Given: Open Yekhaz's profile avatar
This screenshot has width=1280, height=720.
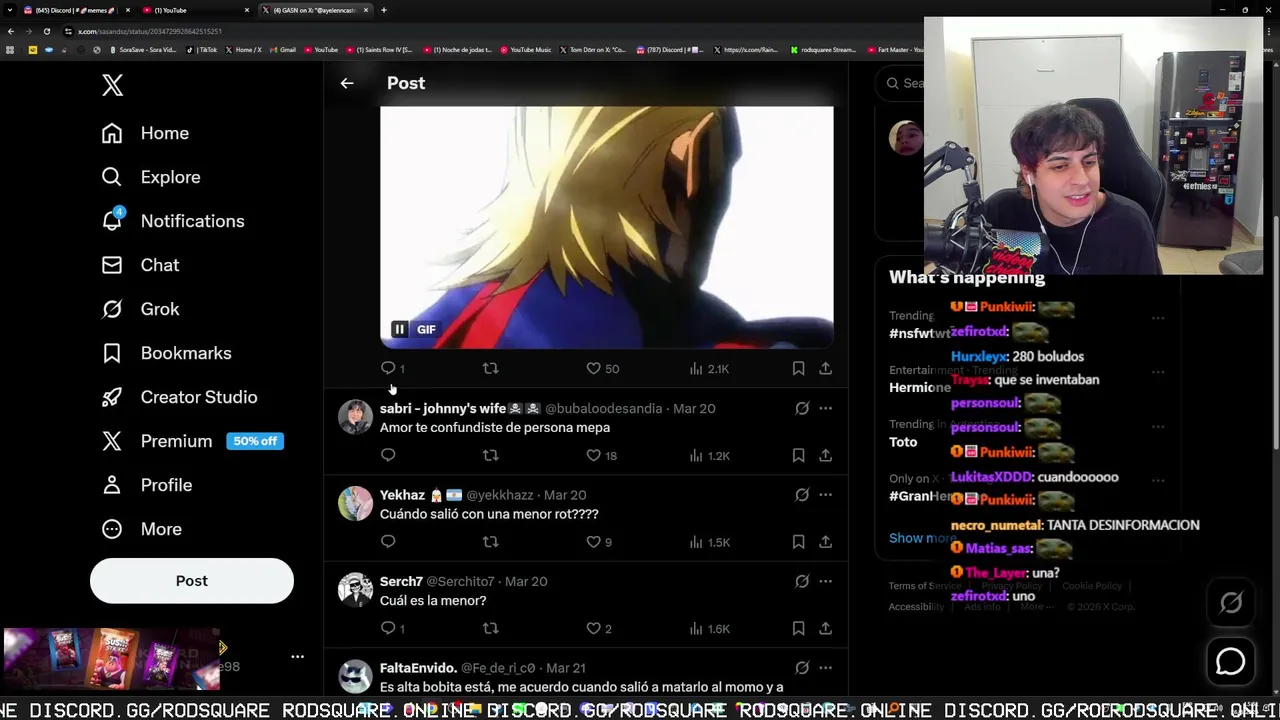Looking at the screenshot, I should click(x=355, y=503).
